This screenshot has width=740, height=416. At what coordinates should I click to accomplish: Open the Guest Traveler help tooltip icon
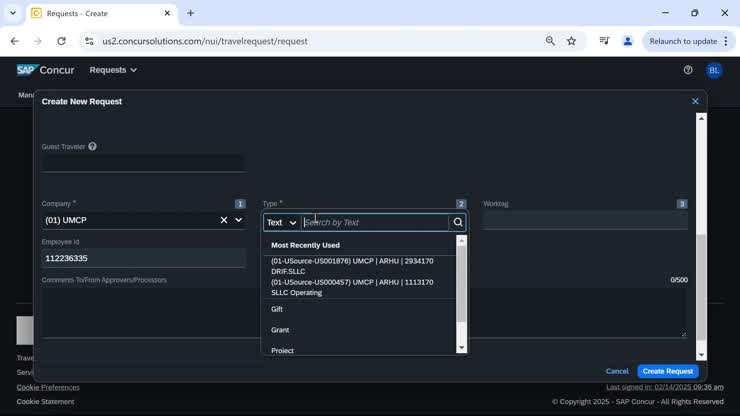92,147
